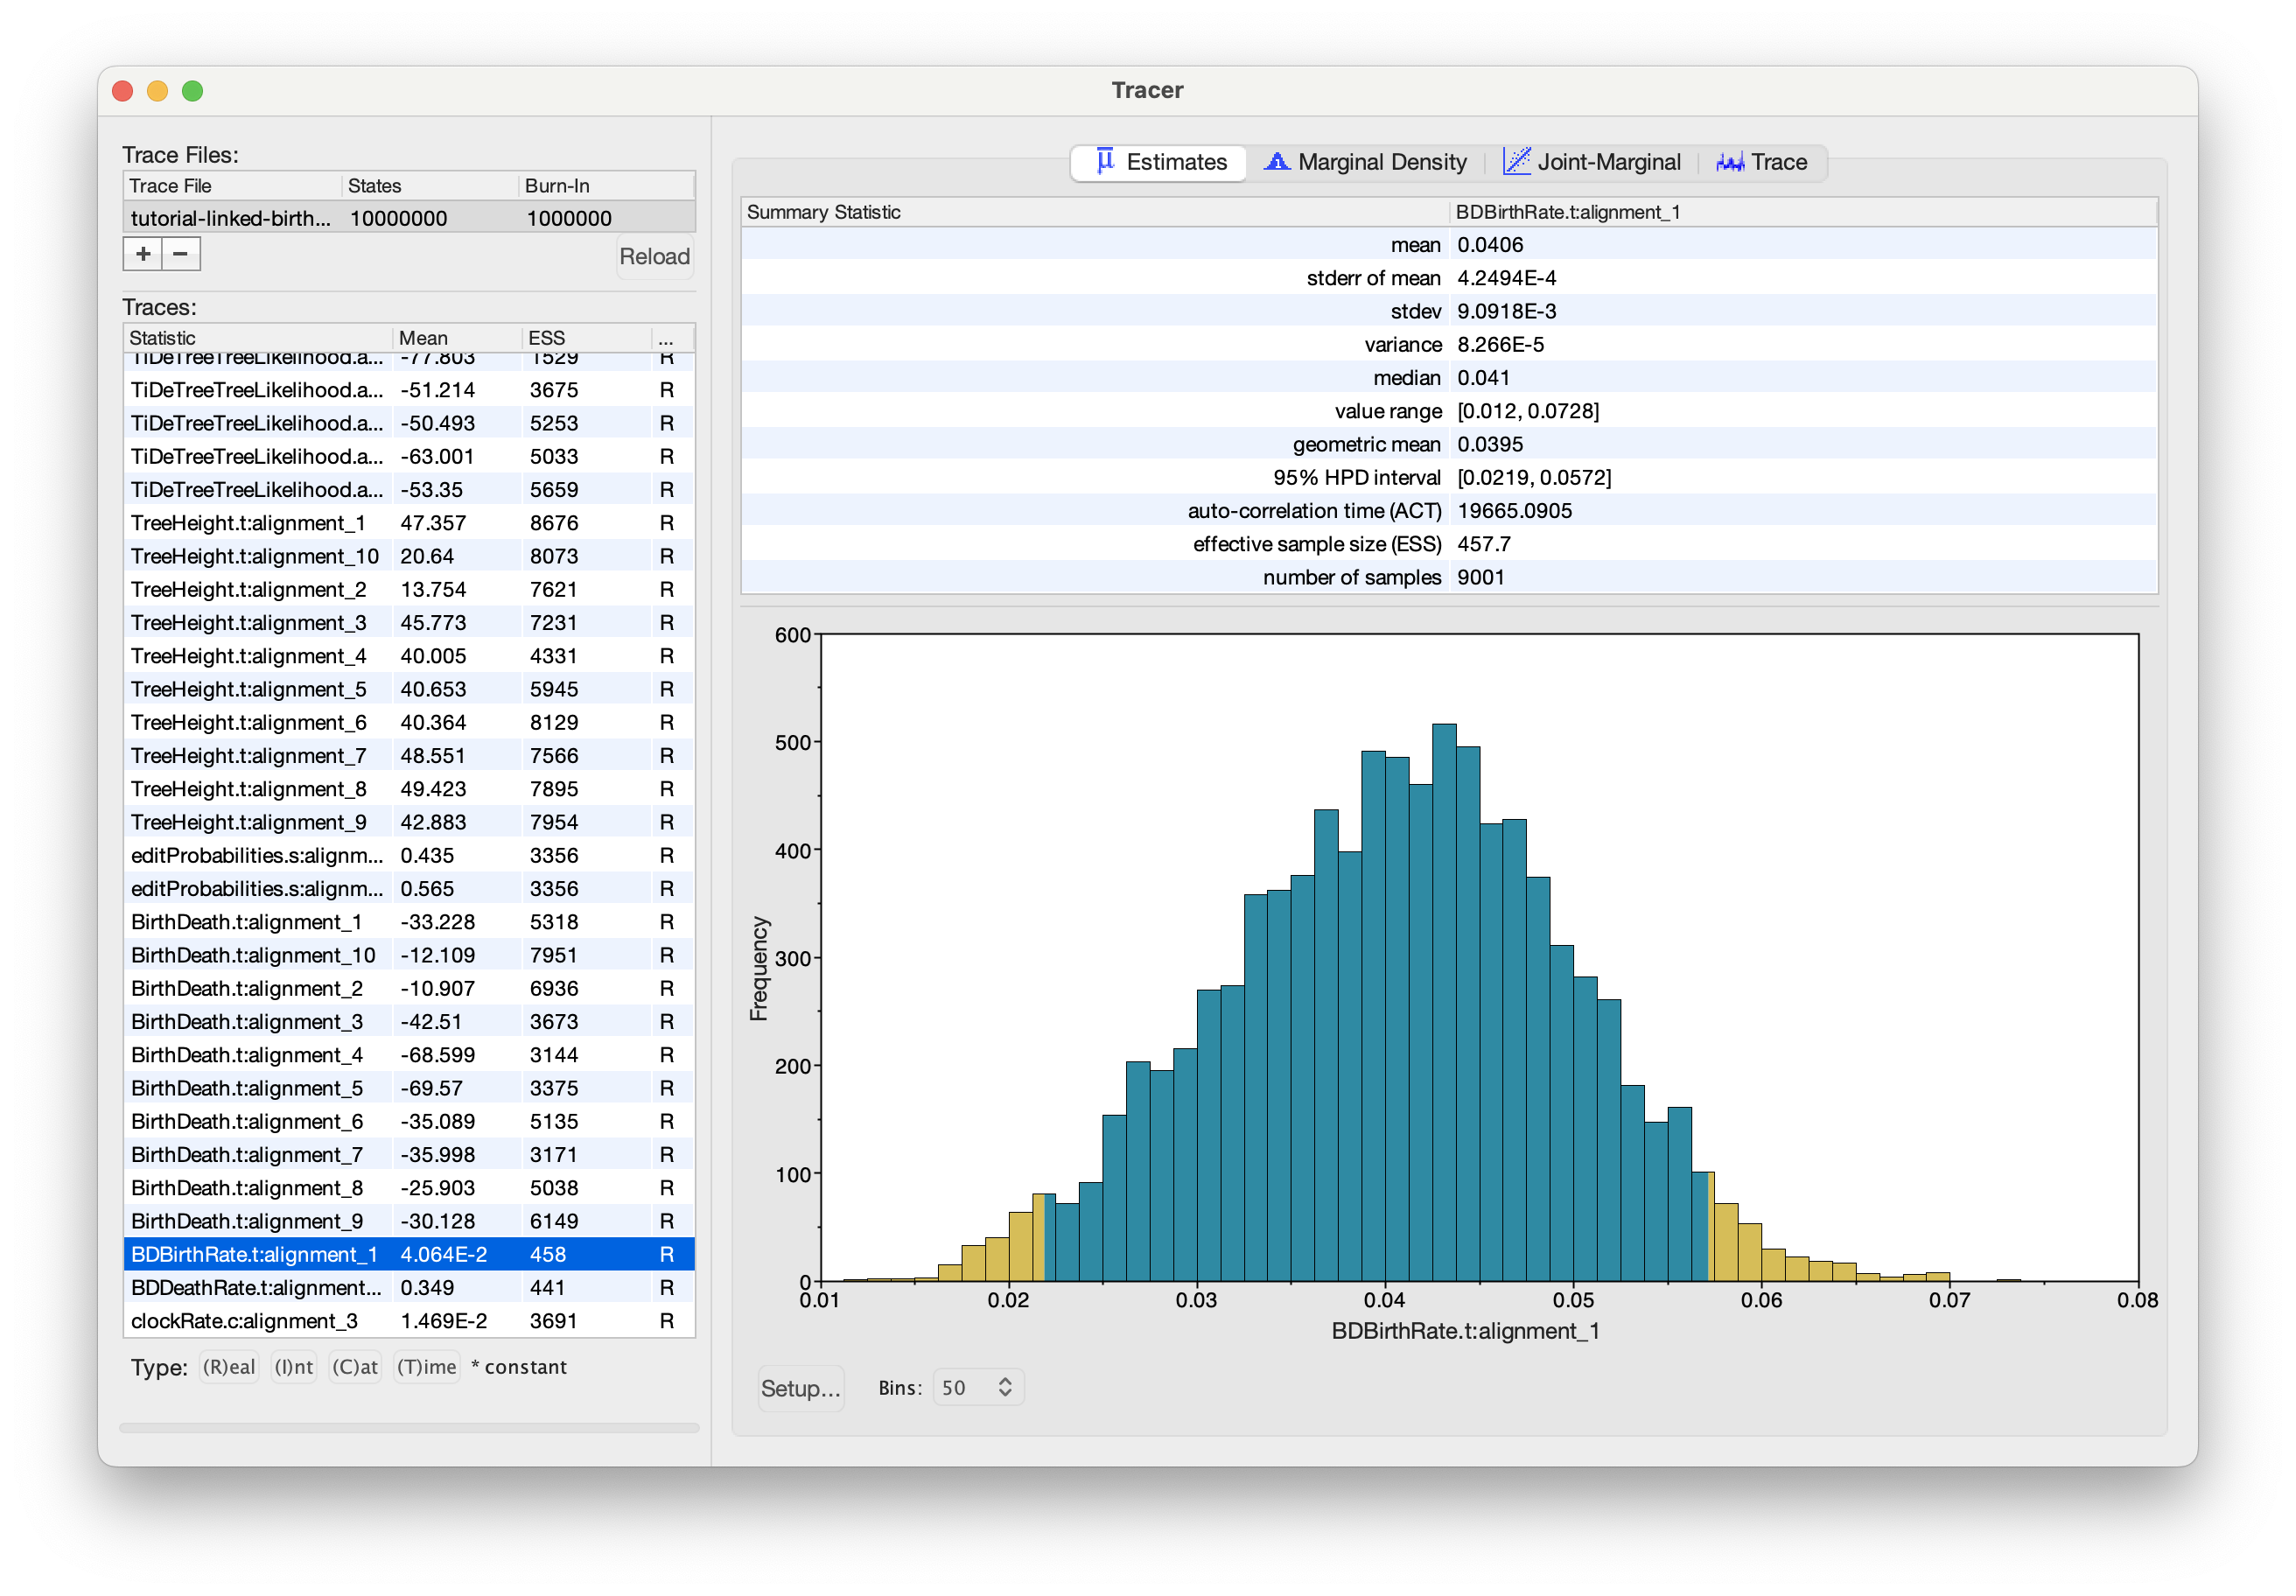Select the TiDeTreeTreeLikelihood trace with mean -51.214
The width and height of the screenshot is (2296, 1596).
tap(409, 390)
